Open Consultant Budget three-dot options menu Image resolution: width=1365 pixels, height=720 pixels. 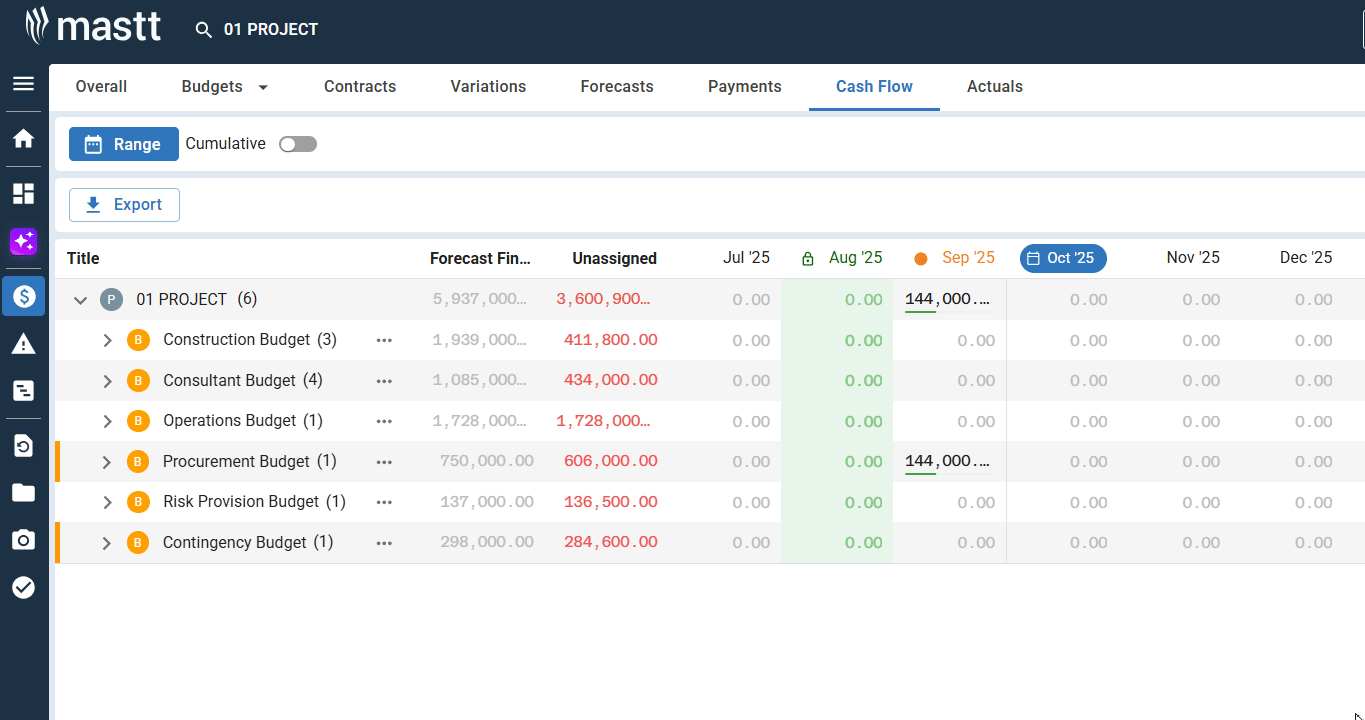point(384,381)
